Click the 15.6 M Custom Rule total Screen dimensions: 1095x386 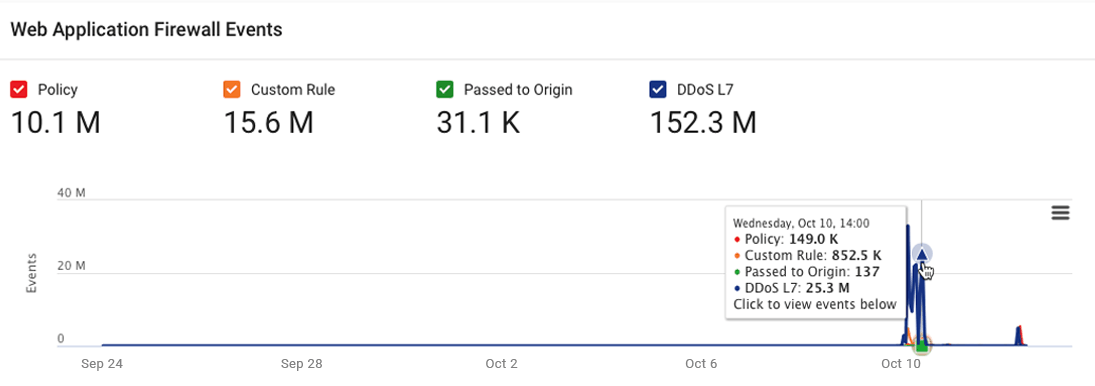coord(268,123)
